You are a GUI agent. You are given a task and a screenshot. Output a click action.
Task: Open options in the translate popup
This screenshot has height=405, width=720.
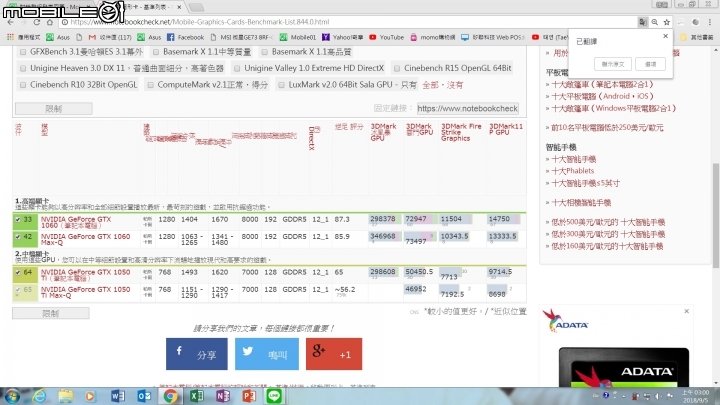pyautogui.click(x=651, y=64)
